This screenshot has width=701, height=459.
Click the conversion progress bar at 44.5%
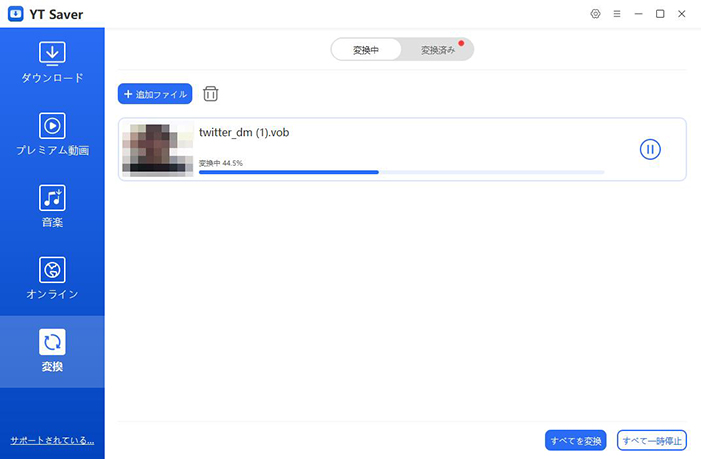[401, 172]
